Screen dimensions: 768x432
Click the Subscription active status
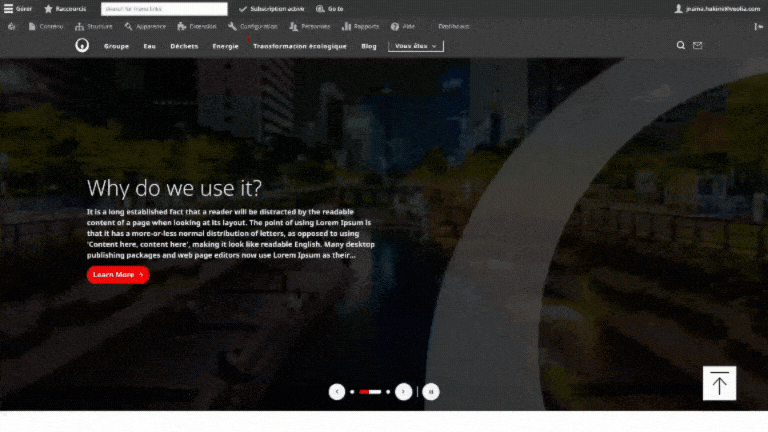[271, 9]
